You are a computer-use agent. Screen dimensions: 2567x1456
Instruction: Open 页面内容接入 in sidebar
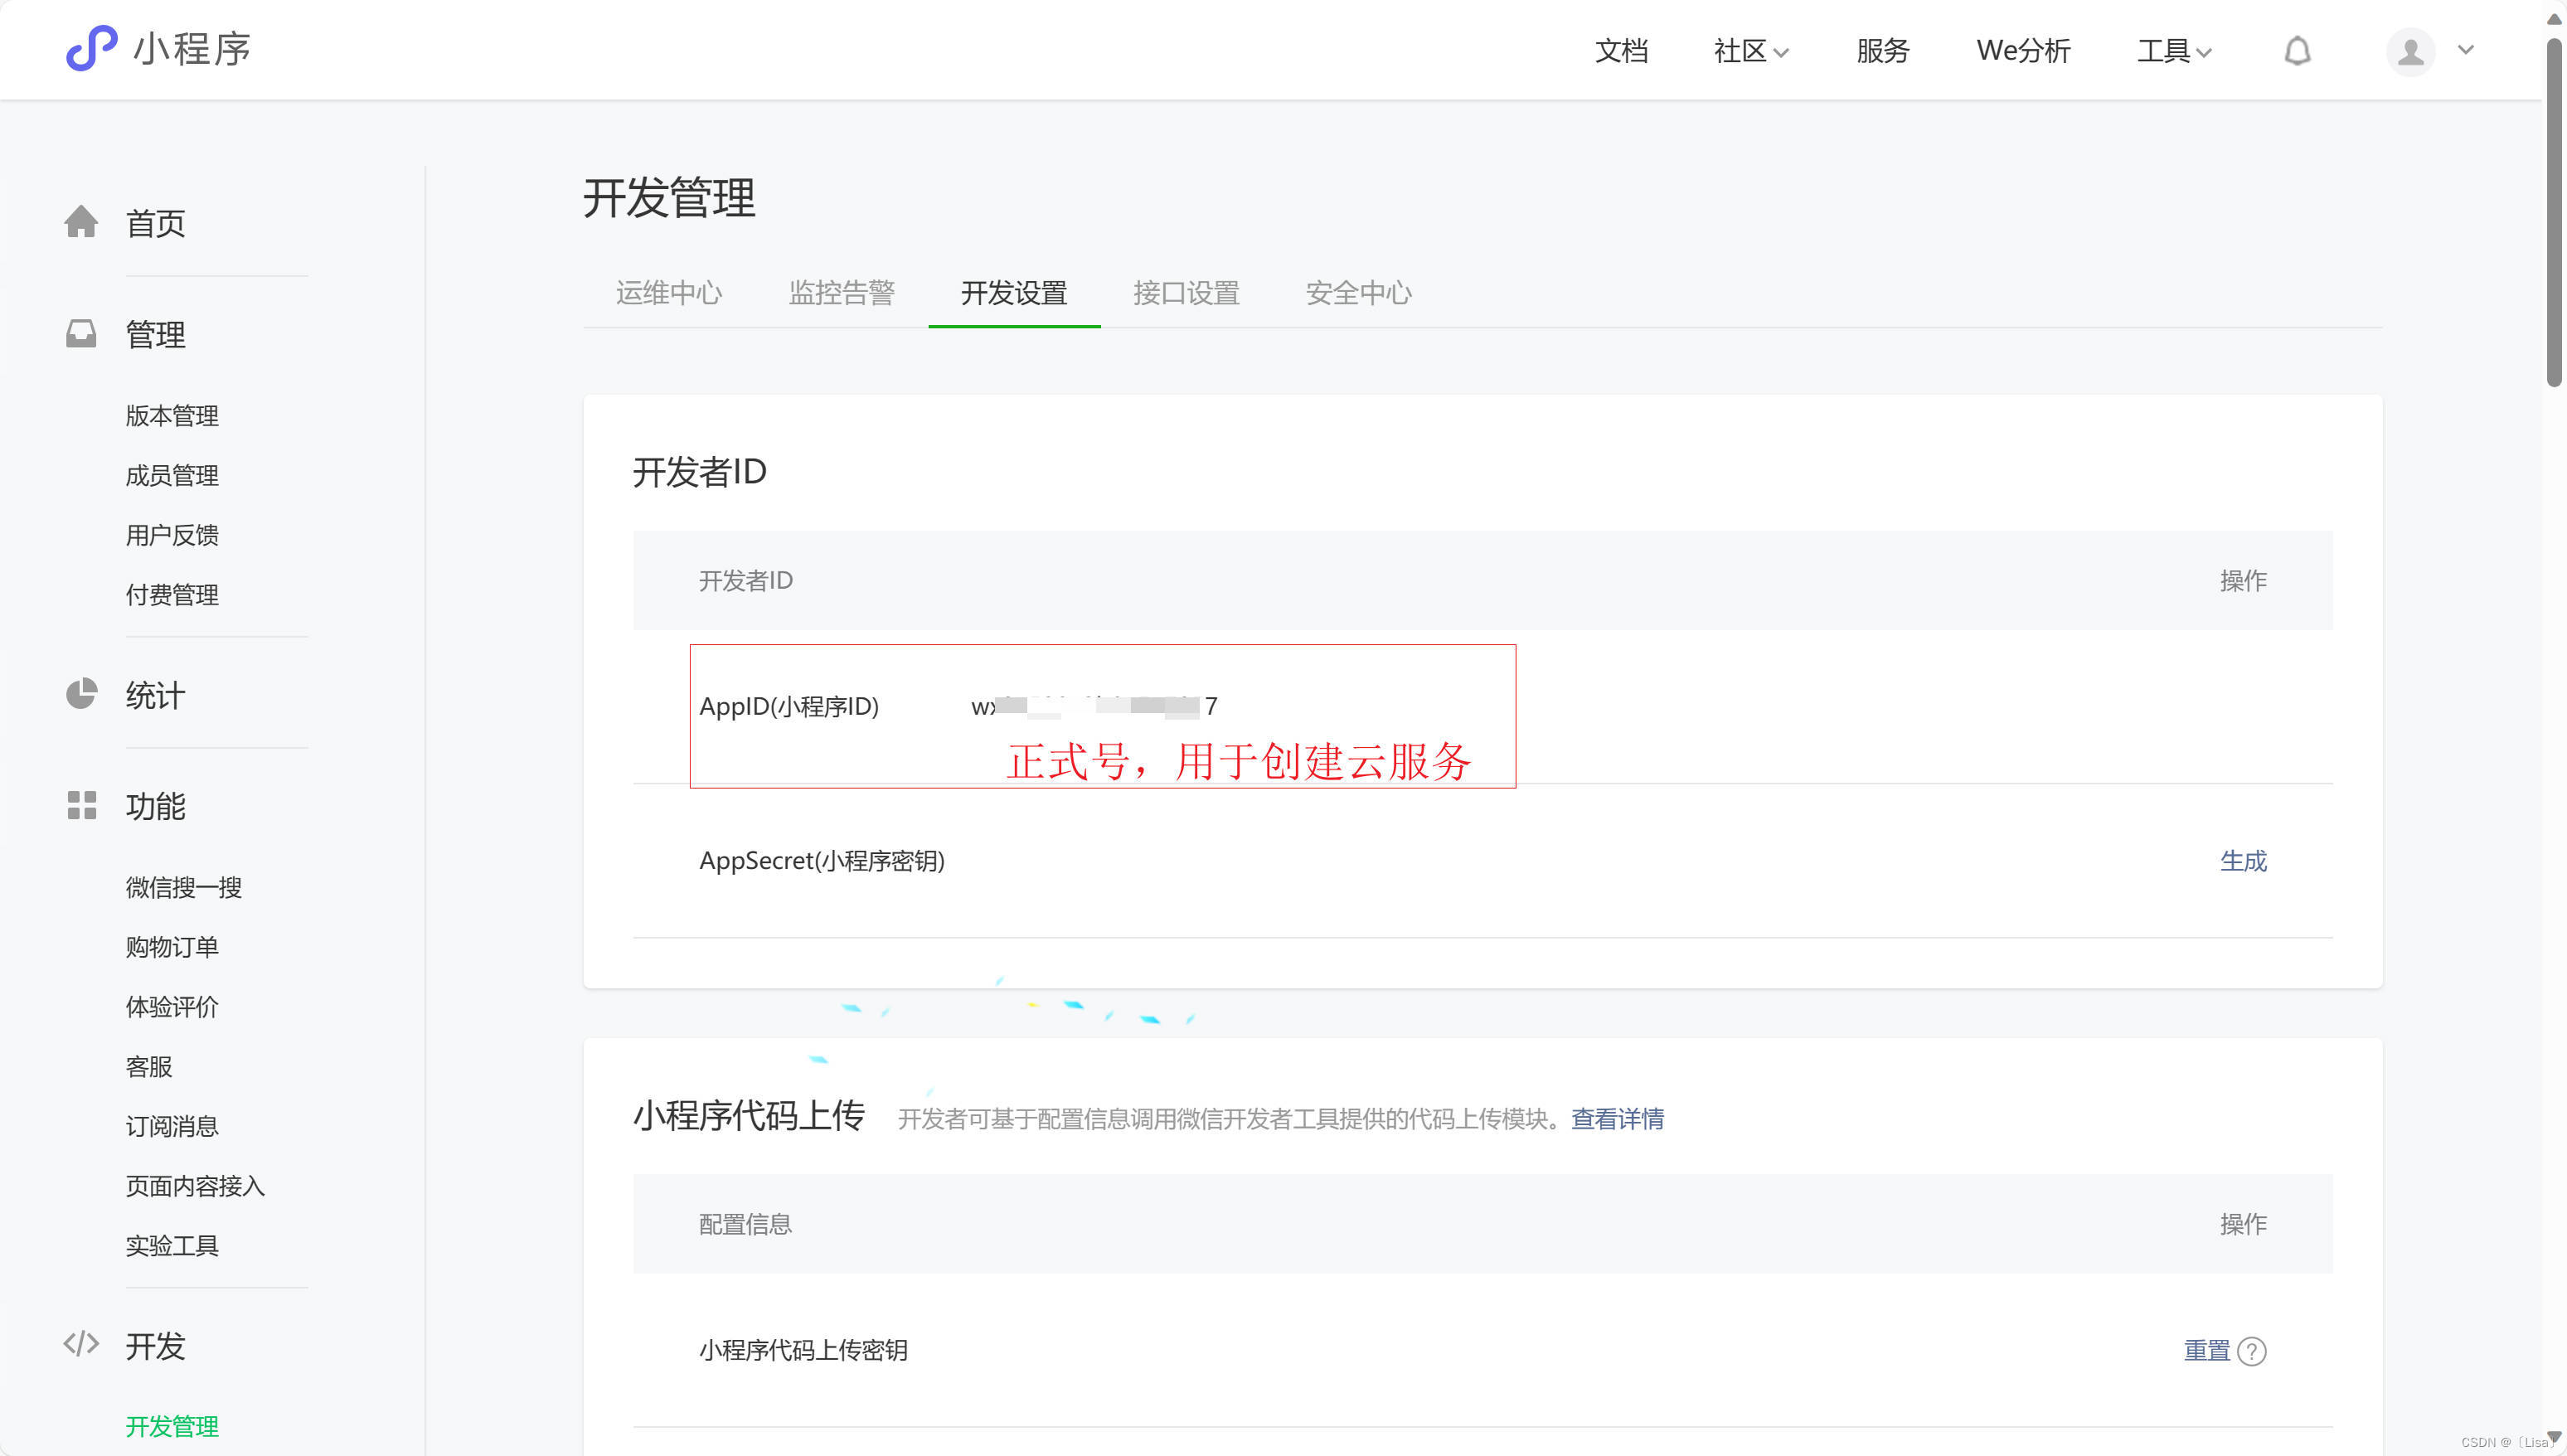(195, 1186)
